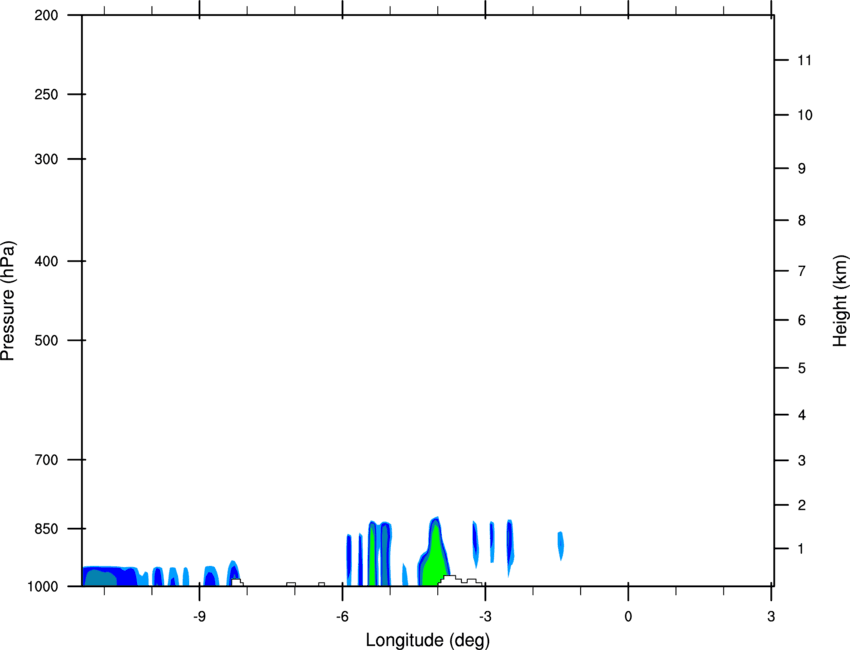Pick the 9 km height label
850x650 pixels.
coord(802,169)
